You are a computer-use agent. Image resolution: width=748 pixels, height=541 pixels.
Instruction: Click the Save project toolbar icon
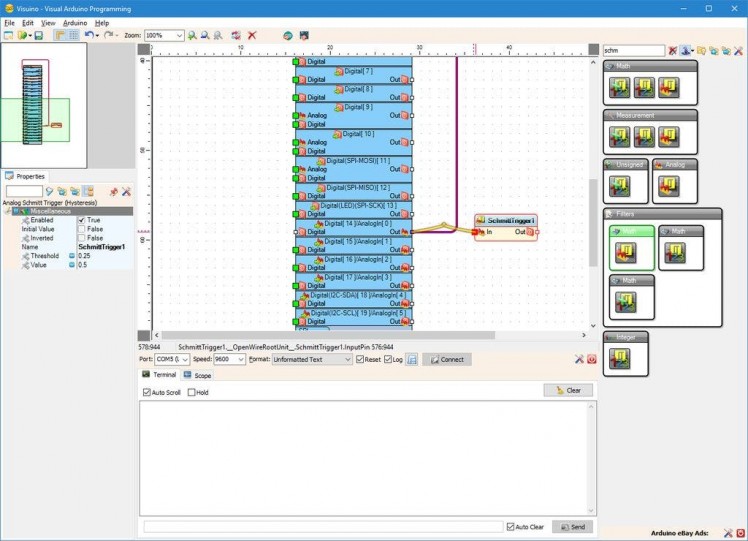pos(38,35)
